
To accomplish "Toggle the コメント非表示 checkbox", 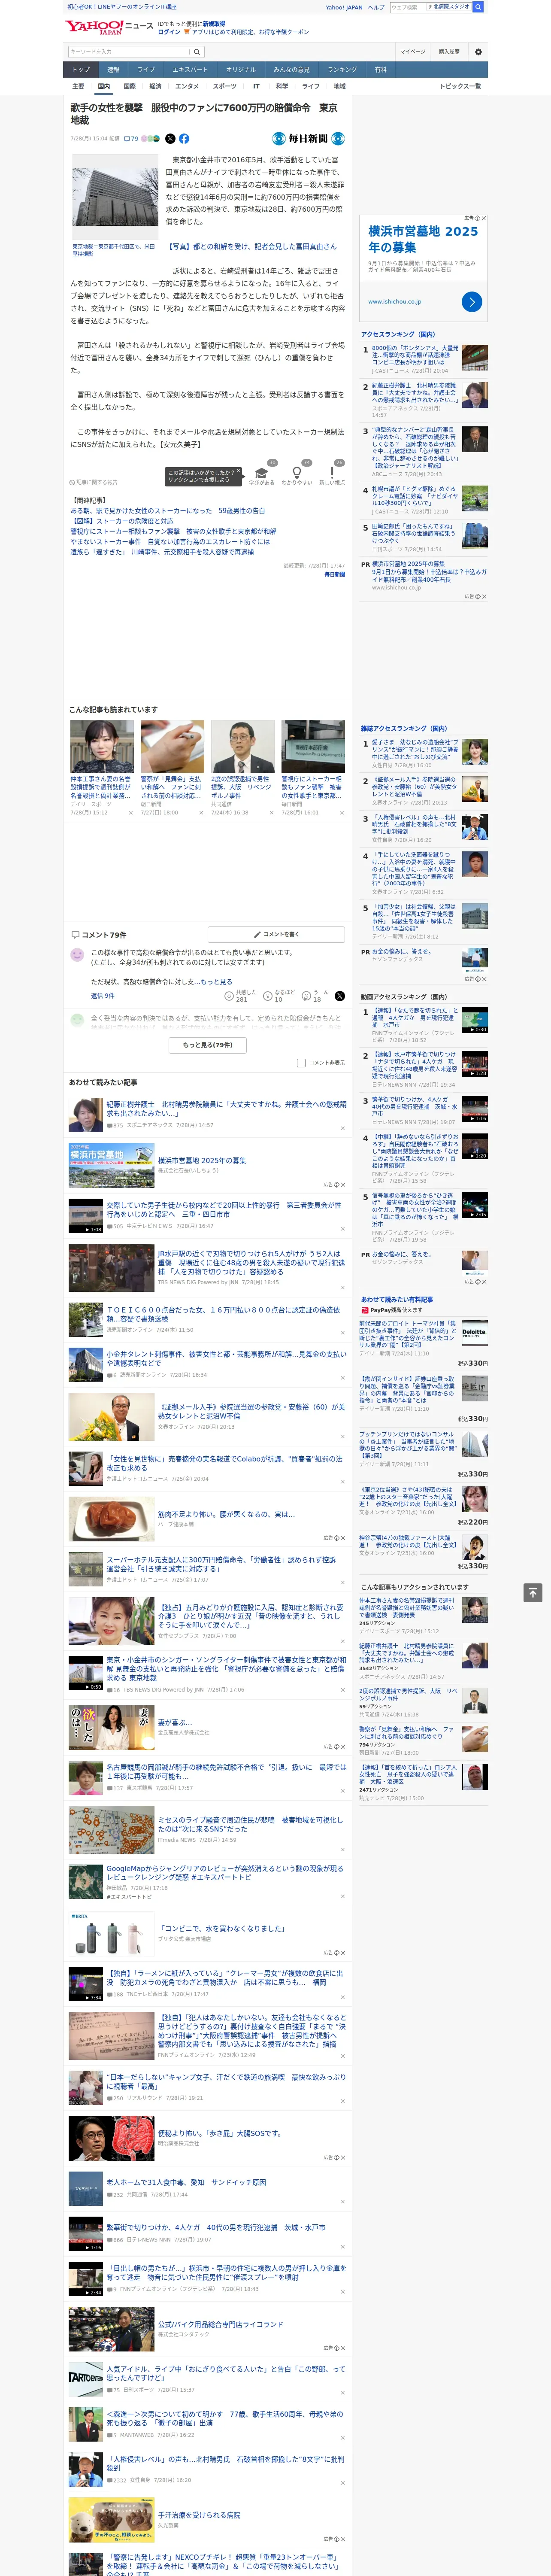I will point(301,1063).
